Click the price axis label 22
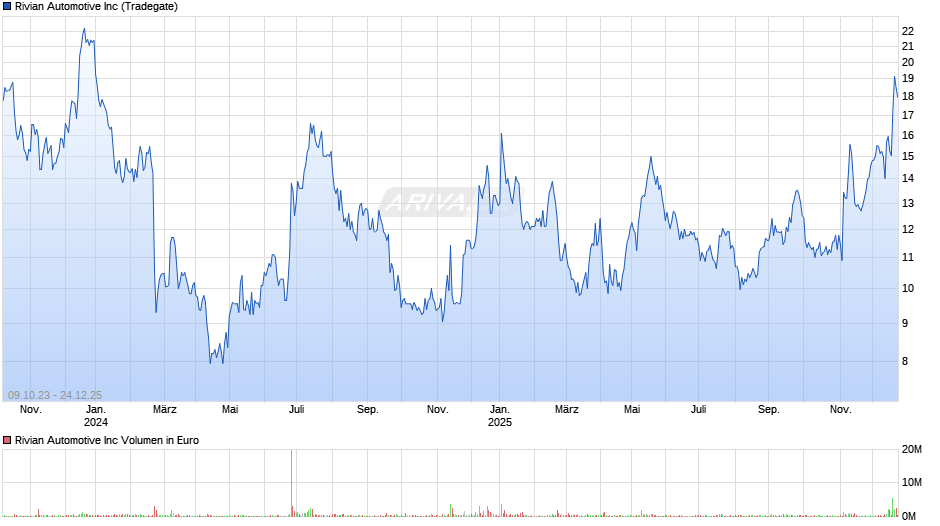940x526 pixels. [x=908, y=31]
